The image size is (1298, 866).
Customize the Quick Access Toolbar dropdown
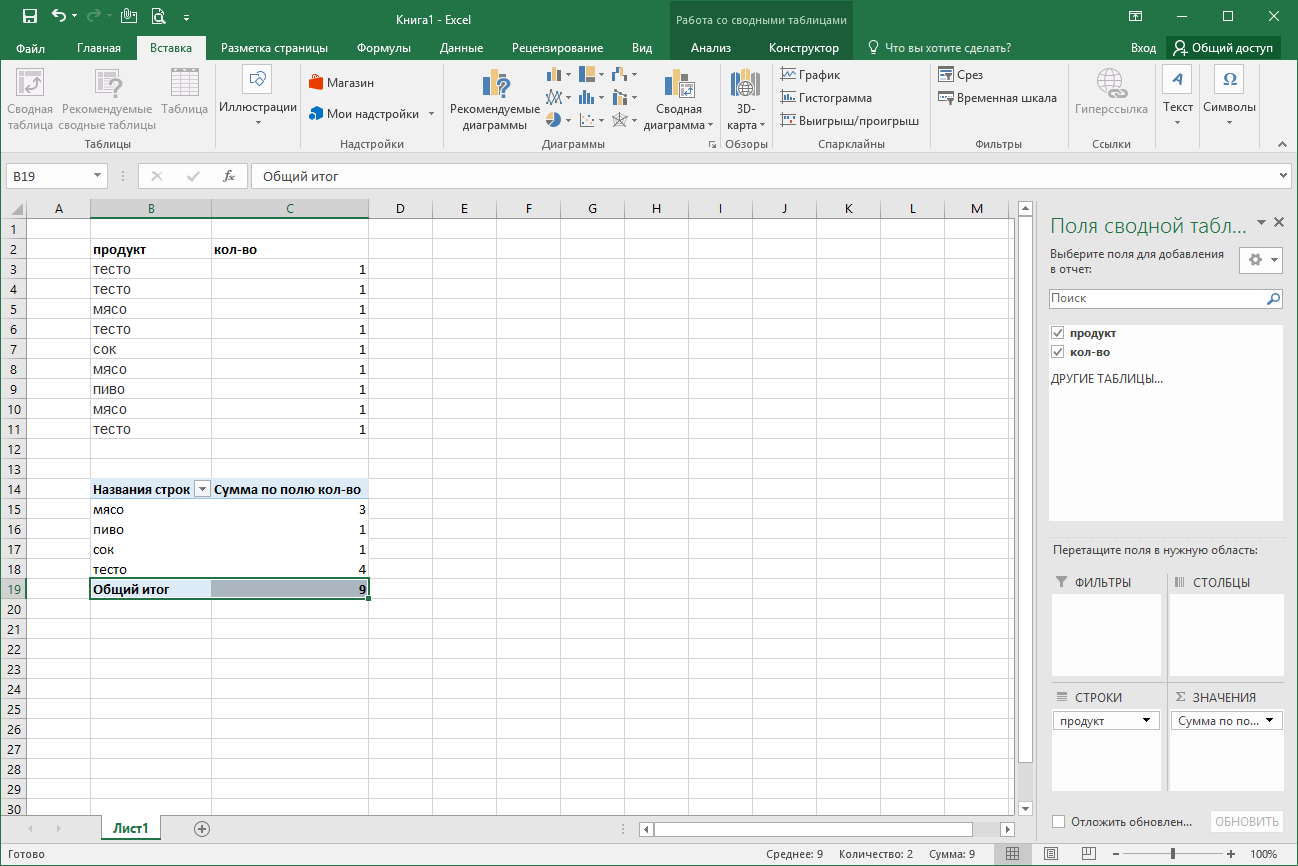pos(187,18)
